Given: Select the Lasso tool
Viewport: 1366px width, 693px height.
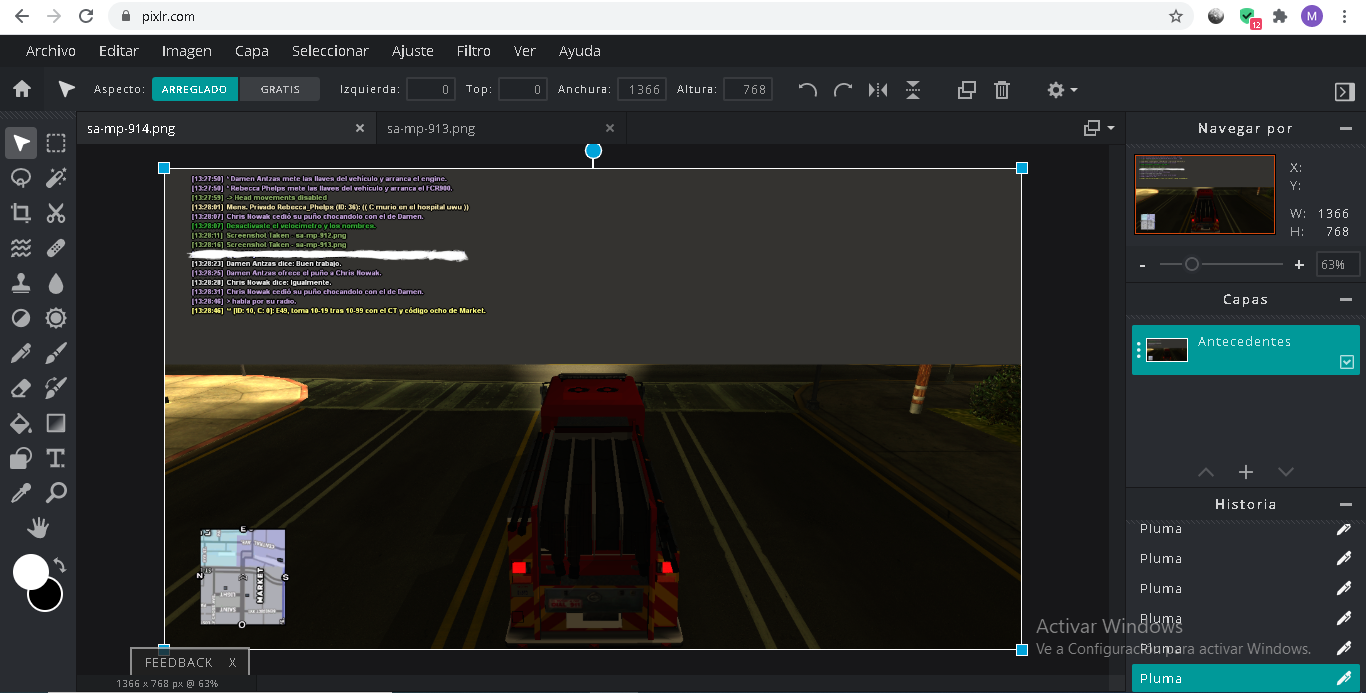Looking at the screenshot, I should [x=21, y=178].
